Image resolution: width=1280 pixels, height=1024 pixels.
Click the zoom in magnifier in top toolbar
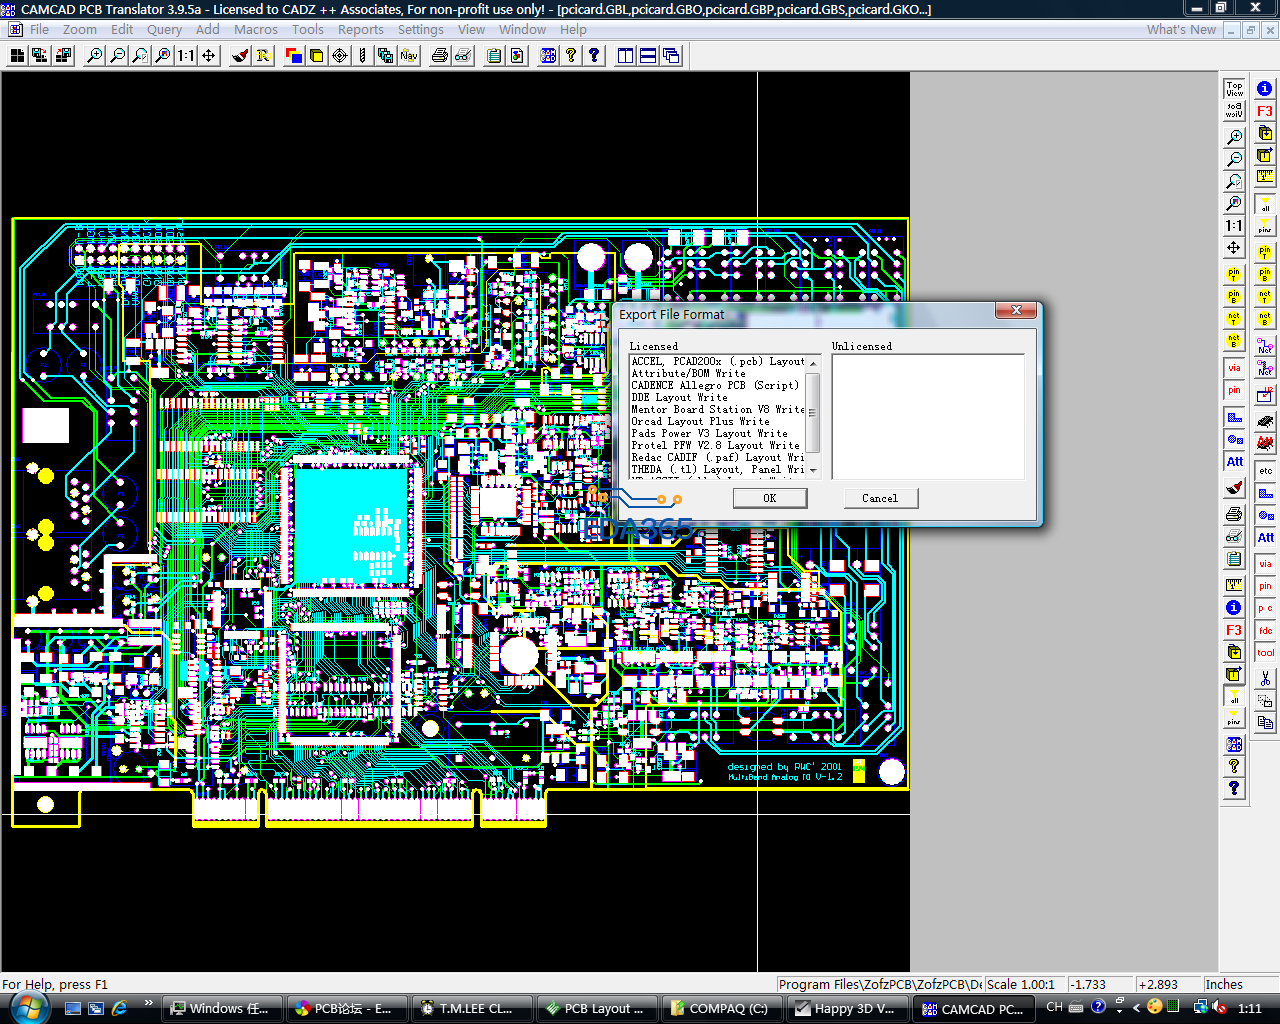click(94, 56)
